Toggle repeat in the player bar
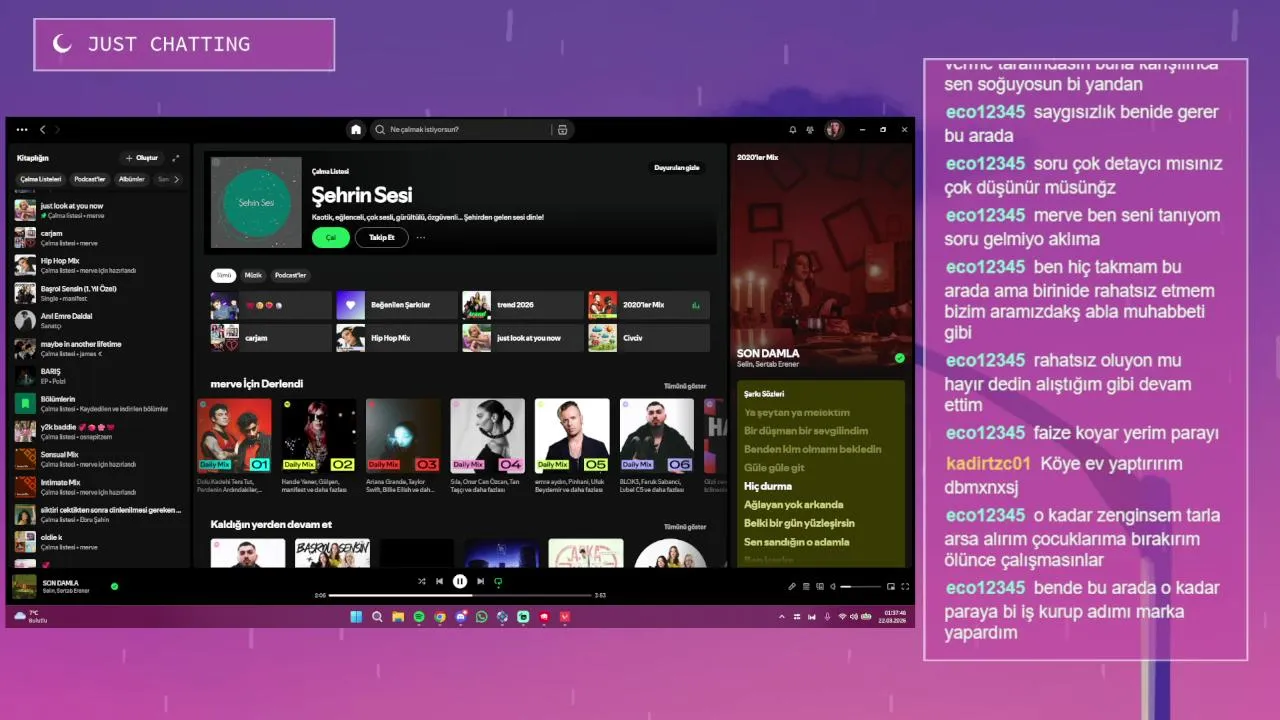Screen dimensions: 1280x720 [x=498, y=581]
